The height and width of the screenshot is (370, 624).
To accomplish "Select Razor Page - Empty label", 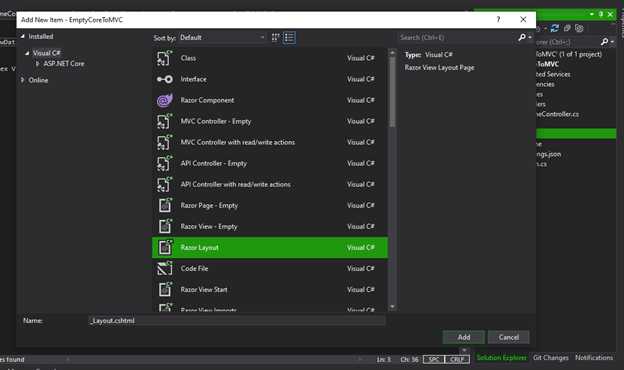I will pyautogui.click(x=209, y=205).
